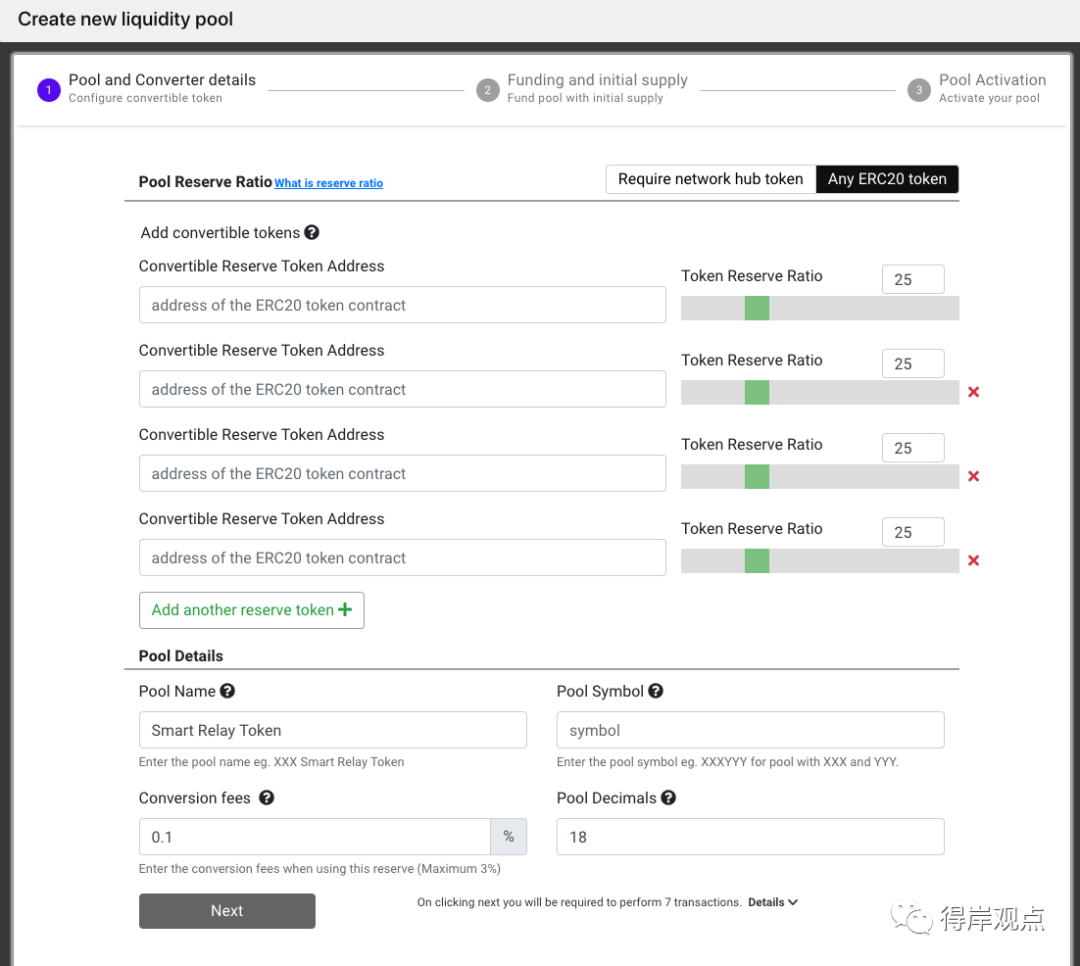
Task: Click the Pool Activation step title
Action: pos(993,80)
